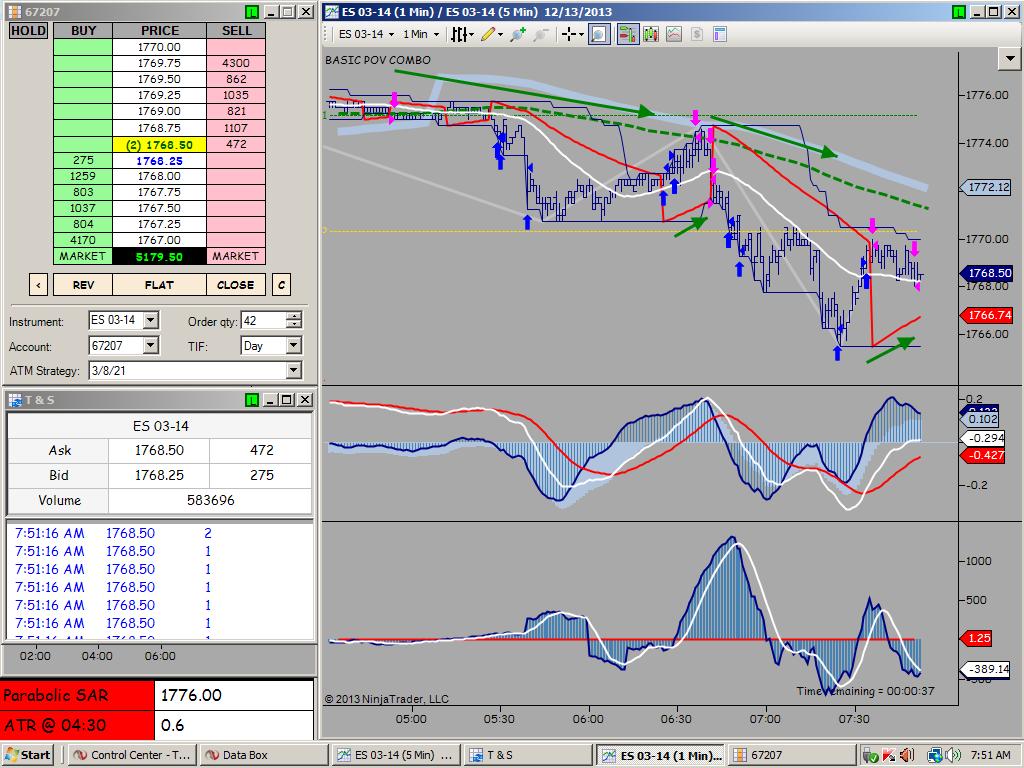Click the ATR @ 04:30 value 0.6

tap(234, 725)
